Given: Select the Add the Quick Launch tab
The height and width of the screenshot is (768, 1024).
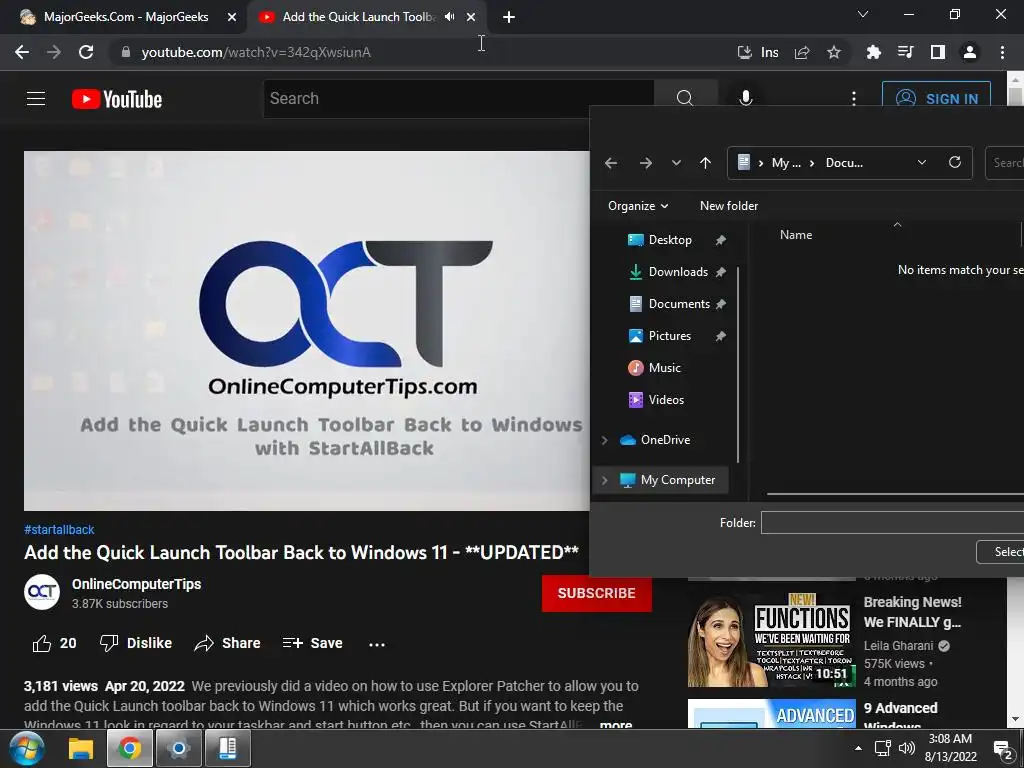Looking at the screenshot, I should (358, 17).
